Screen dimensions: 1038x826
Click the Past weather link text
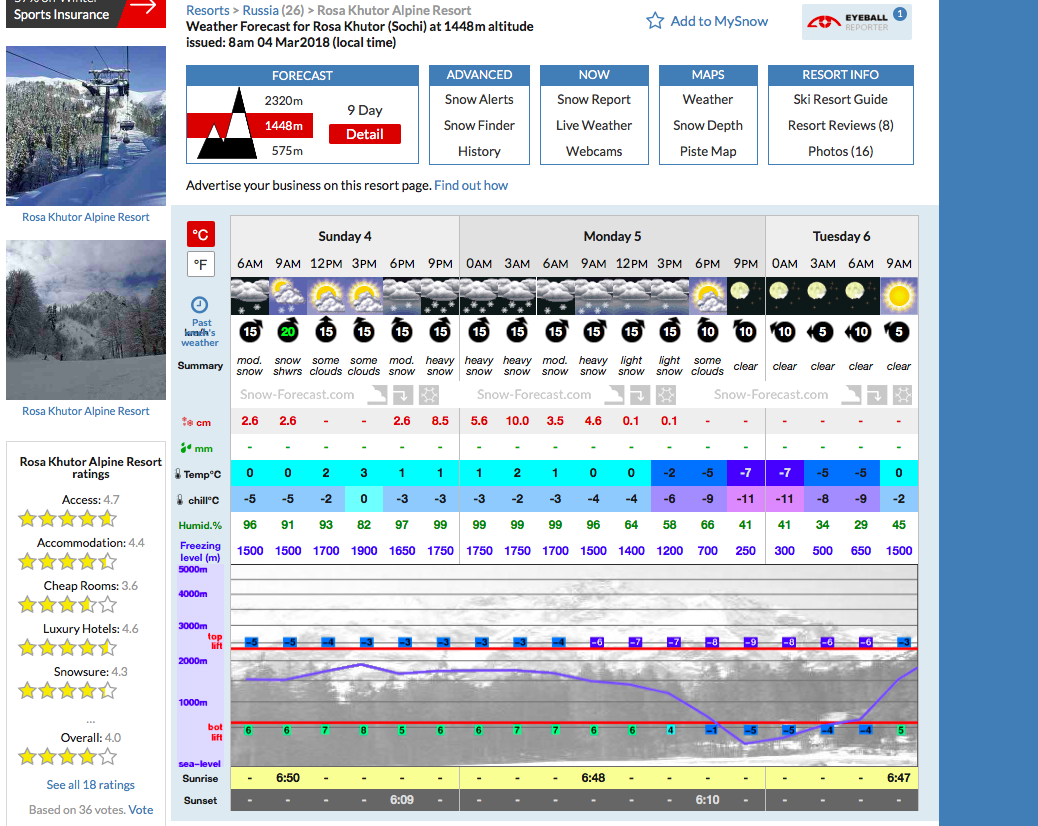tap(200, 332)
